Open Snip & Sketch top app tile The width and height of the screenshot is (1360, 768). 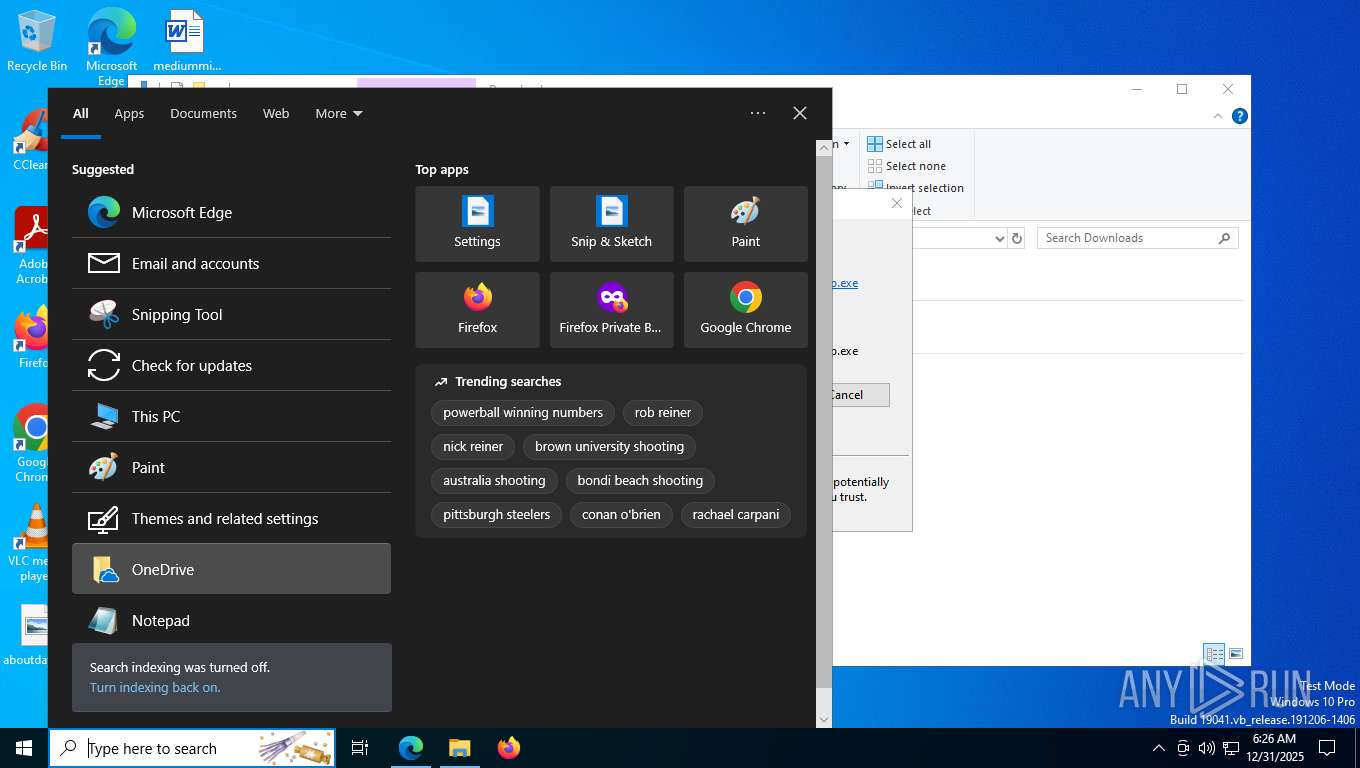611,224
